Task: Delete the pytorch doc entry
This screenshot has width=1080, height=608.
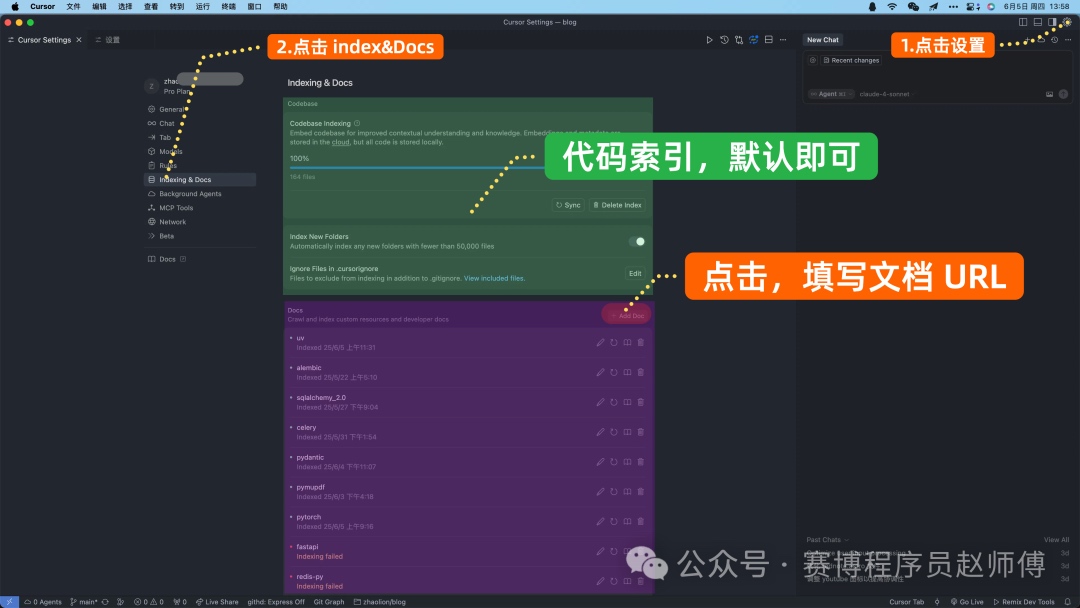Action: tap(641, 521)
